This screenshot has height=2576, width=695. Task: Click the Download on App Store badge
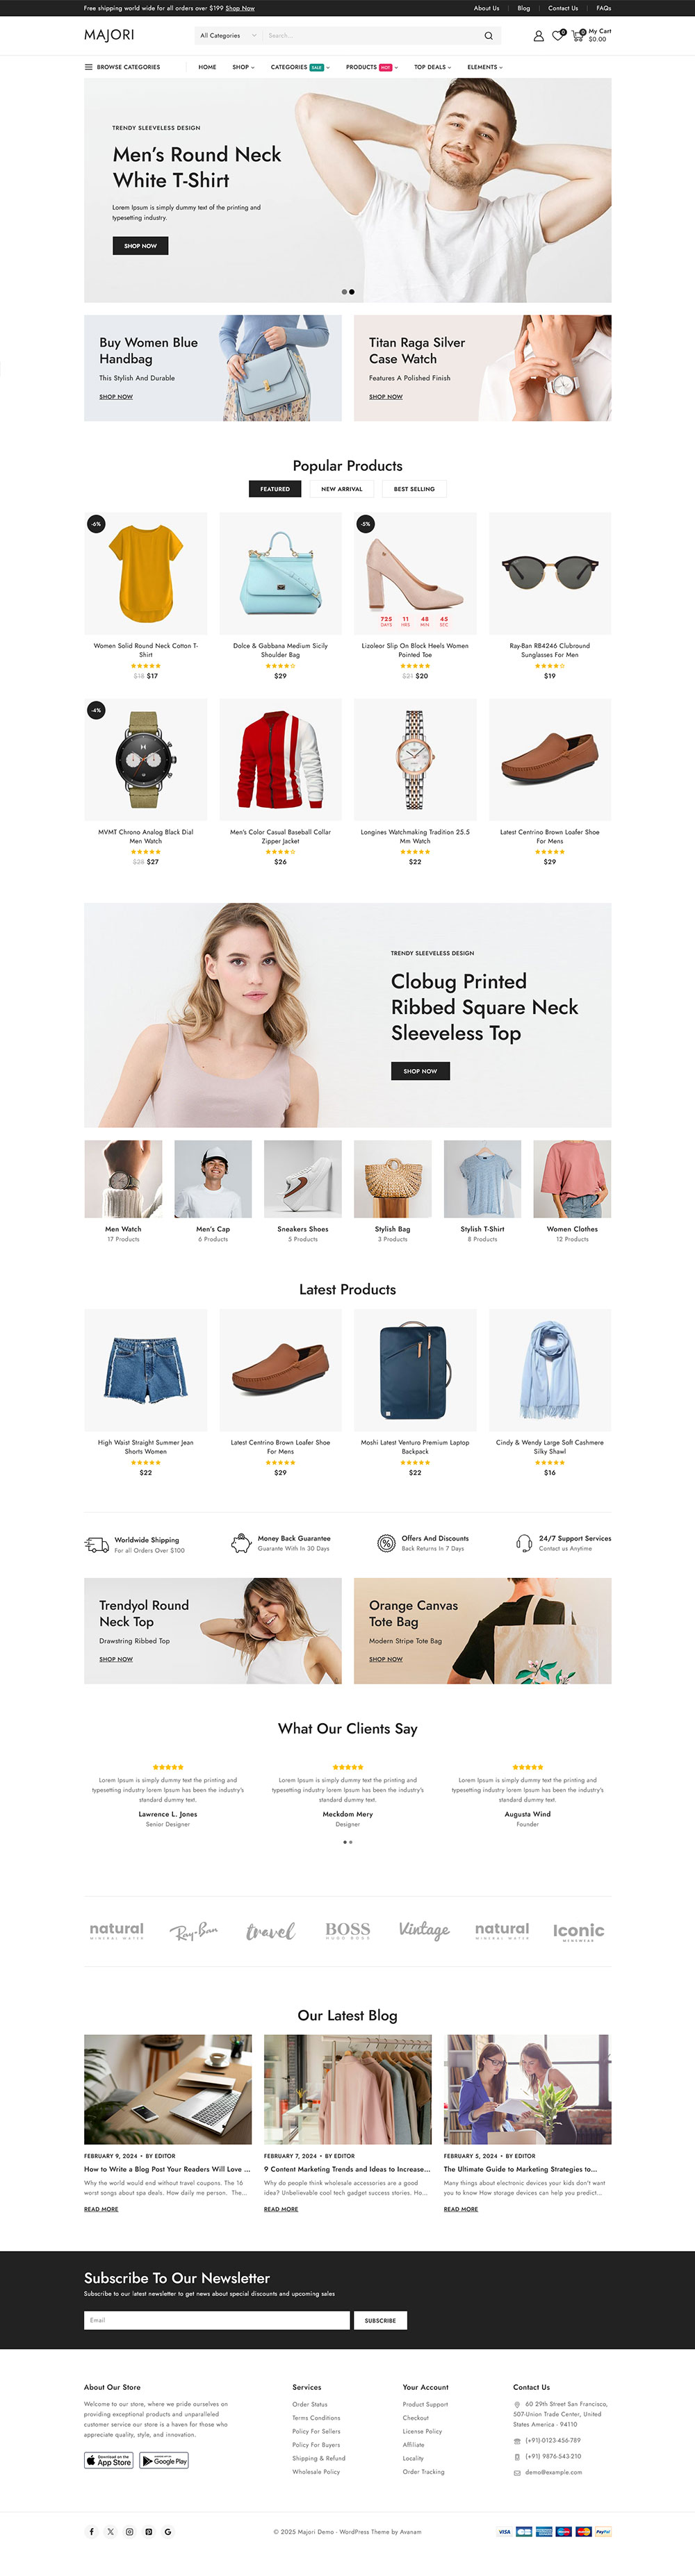[108, 2460]
